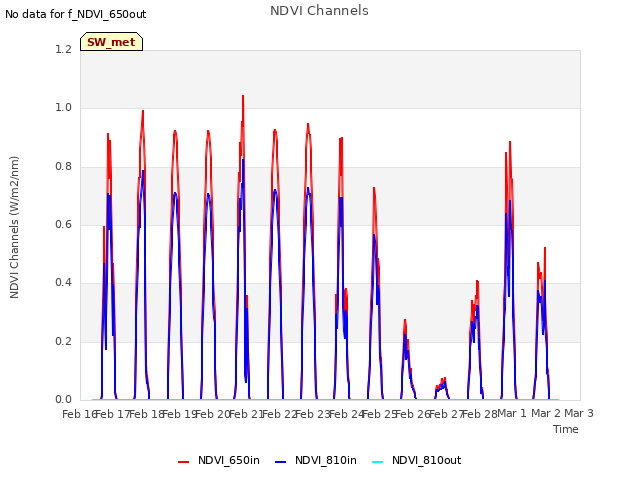Click the 1.2 y-axis tick label
This screenshot has width=640, height=480.
(x=63, y=49)
